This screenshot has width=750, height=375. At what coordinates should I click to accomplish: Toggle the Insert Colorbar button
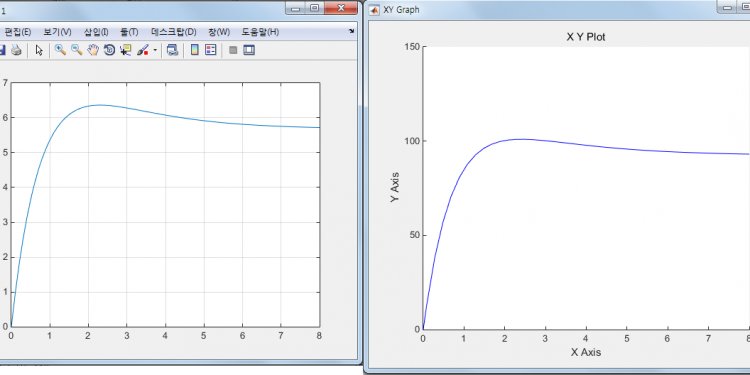[195, 50]
